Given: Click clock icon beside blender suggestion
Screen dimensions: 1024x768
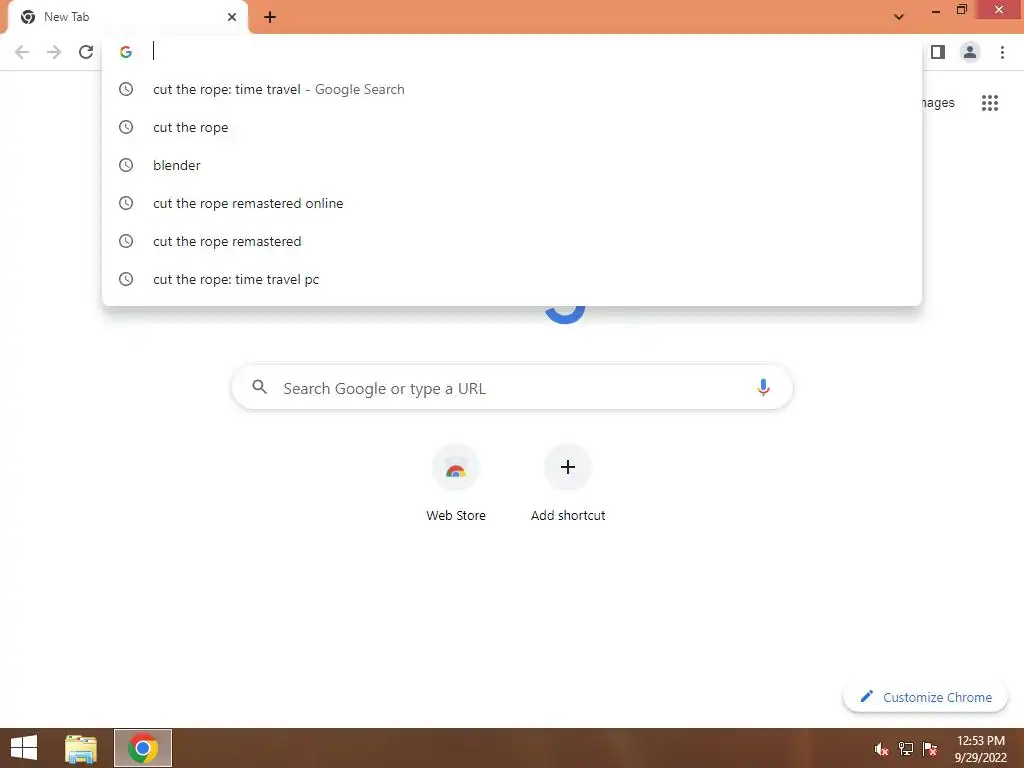Looking at the screenshot, I should (x=126, y=165).
